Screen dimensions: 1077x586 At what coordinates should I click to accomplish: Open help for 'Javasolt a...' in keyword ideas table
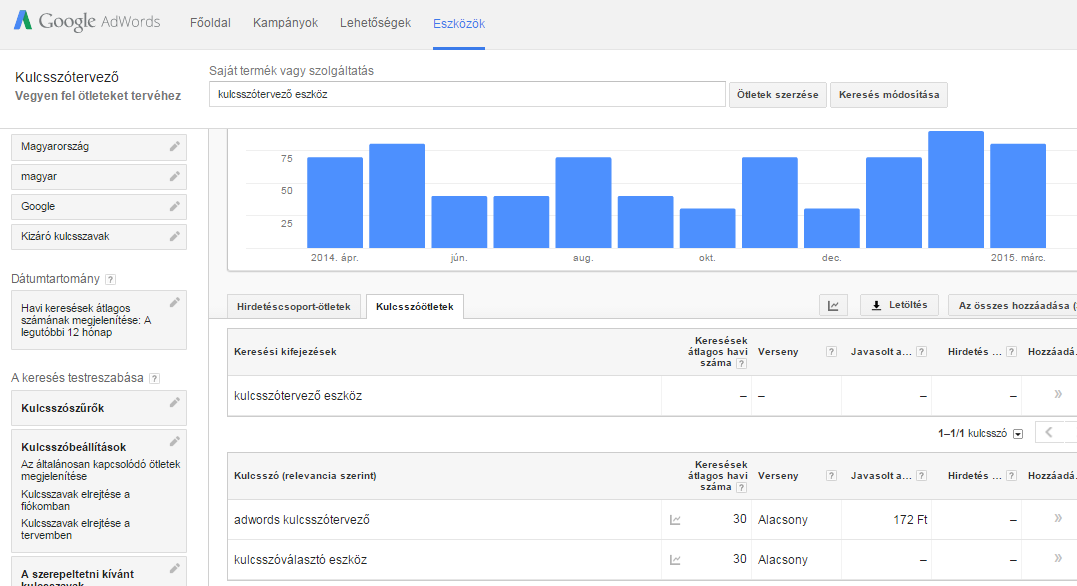coord(921,475)
